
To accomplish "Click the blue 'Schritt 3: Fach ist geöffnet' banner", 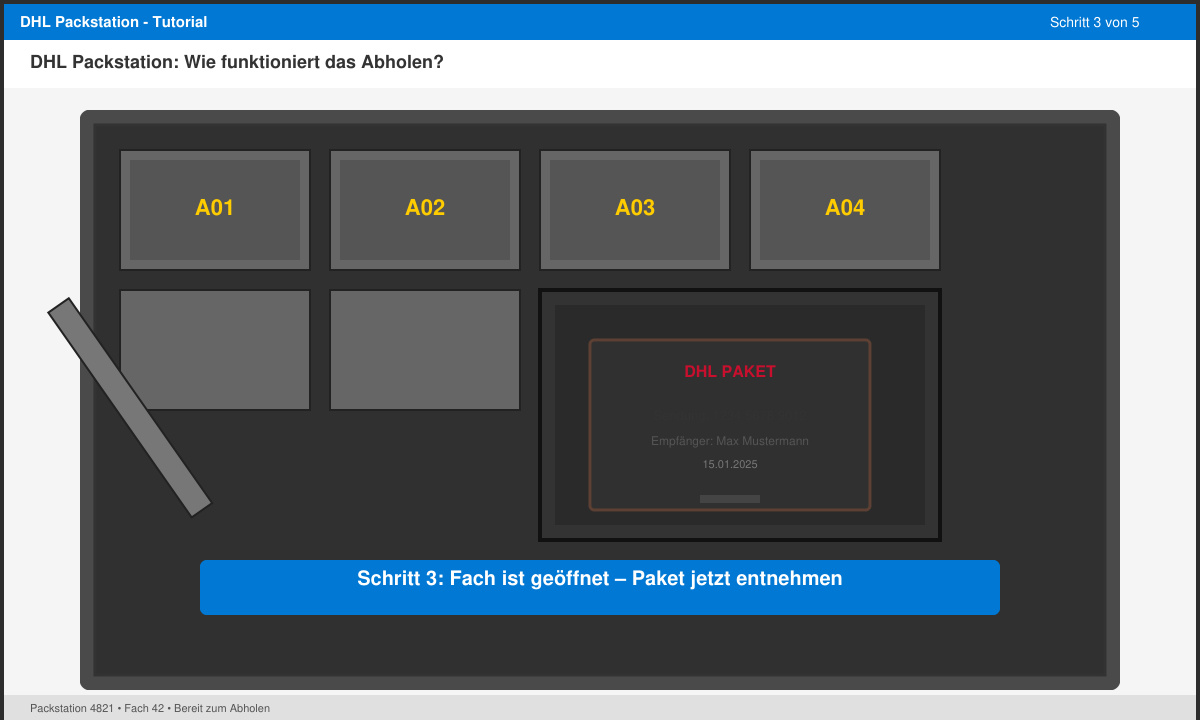I will pos(600,587).
